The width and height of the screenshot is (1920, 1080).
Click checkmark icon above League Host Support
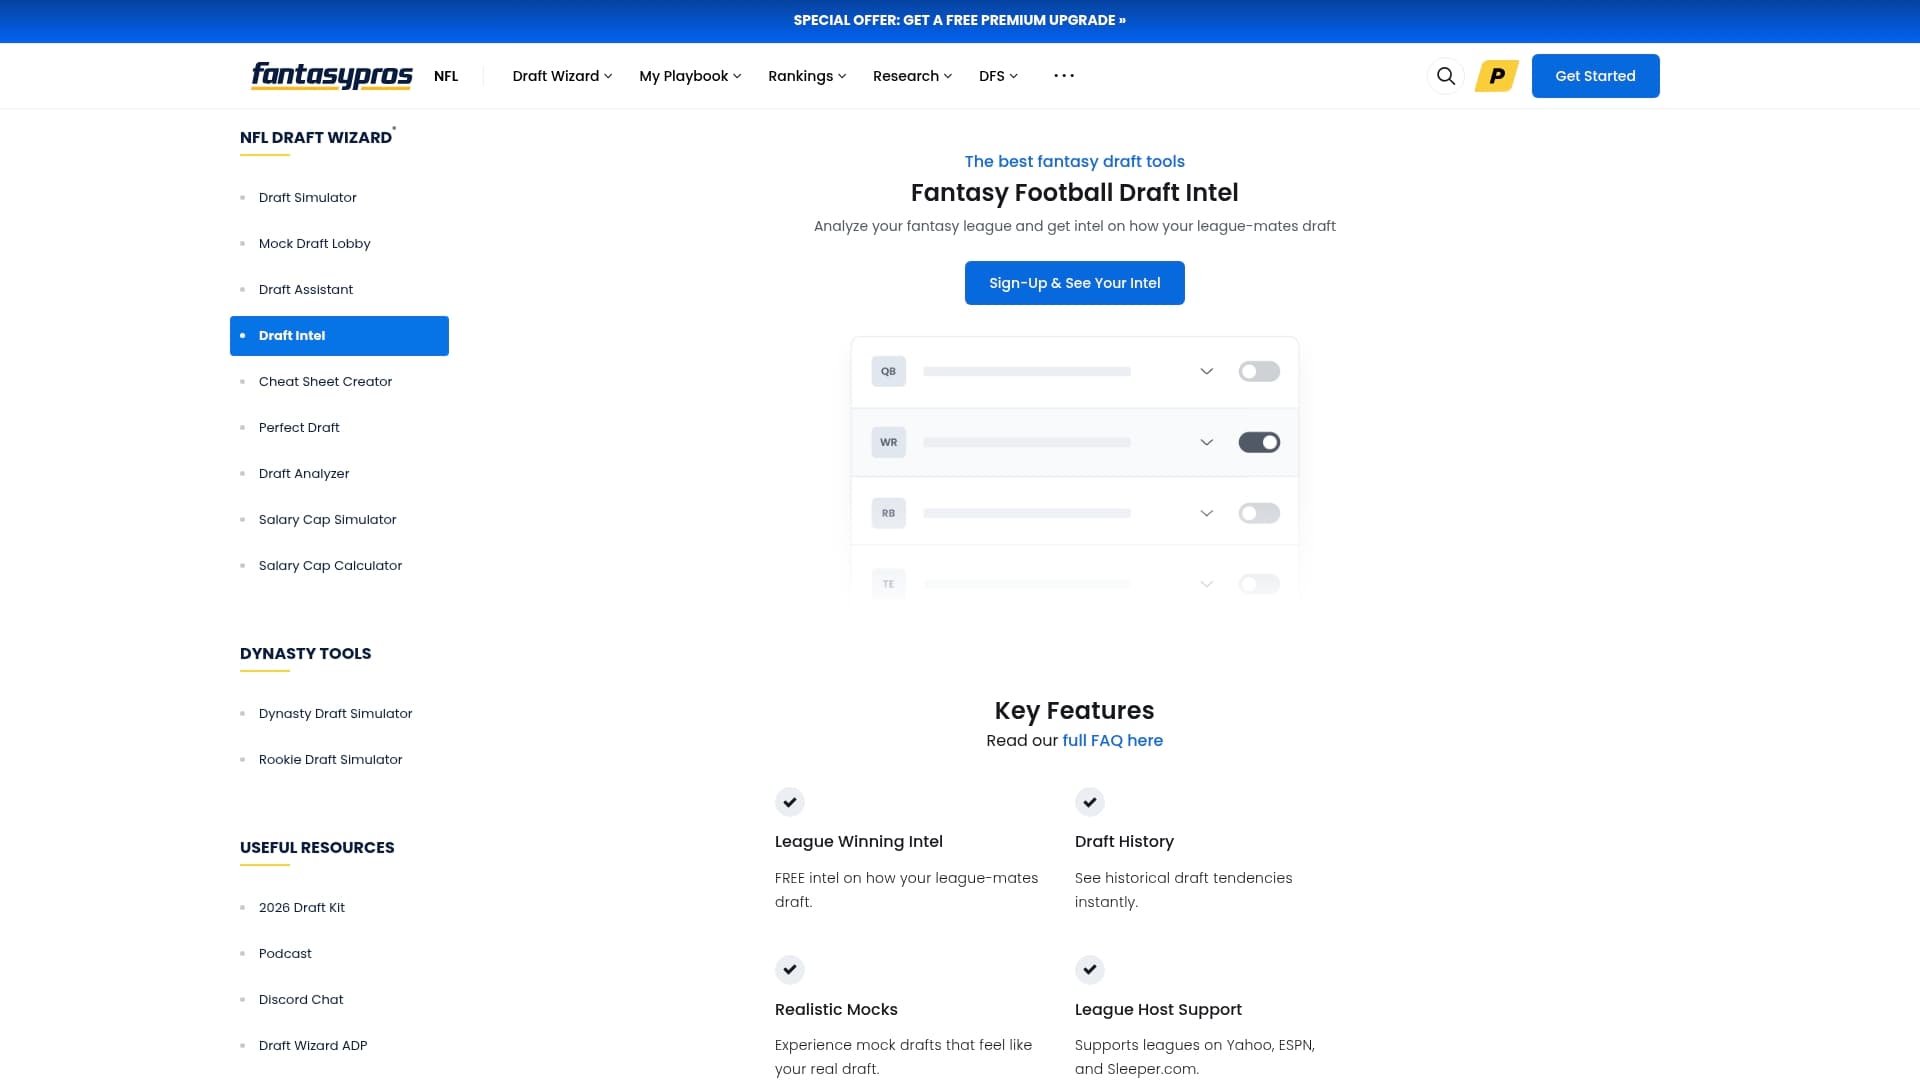point(1090,970)
